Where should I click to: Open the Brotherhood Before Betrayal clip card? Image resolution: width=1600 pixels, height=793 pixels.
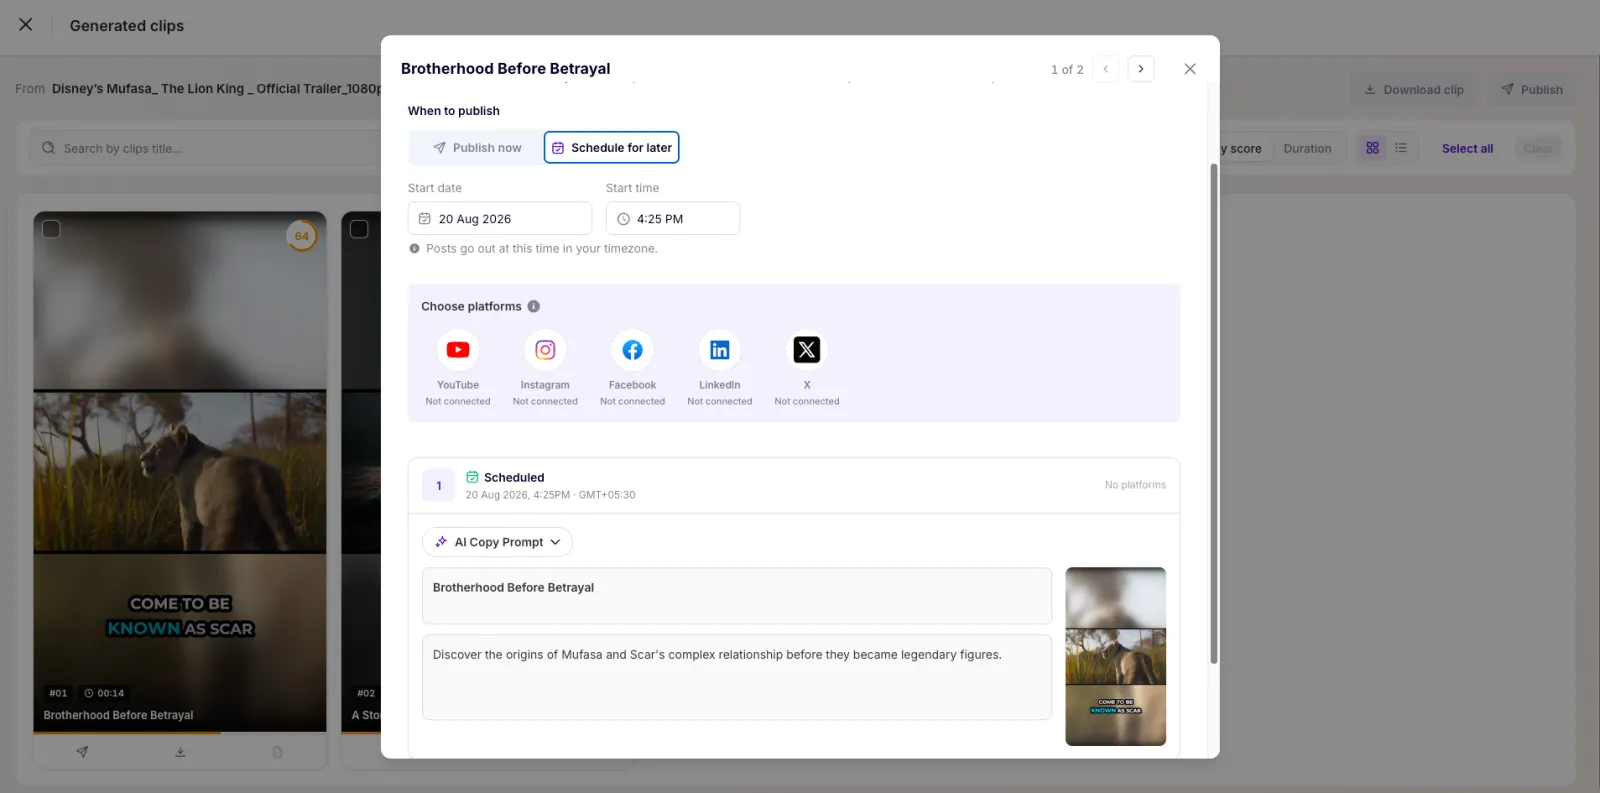pos(180,471)
